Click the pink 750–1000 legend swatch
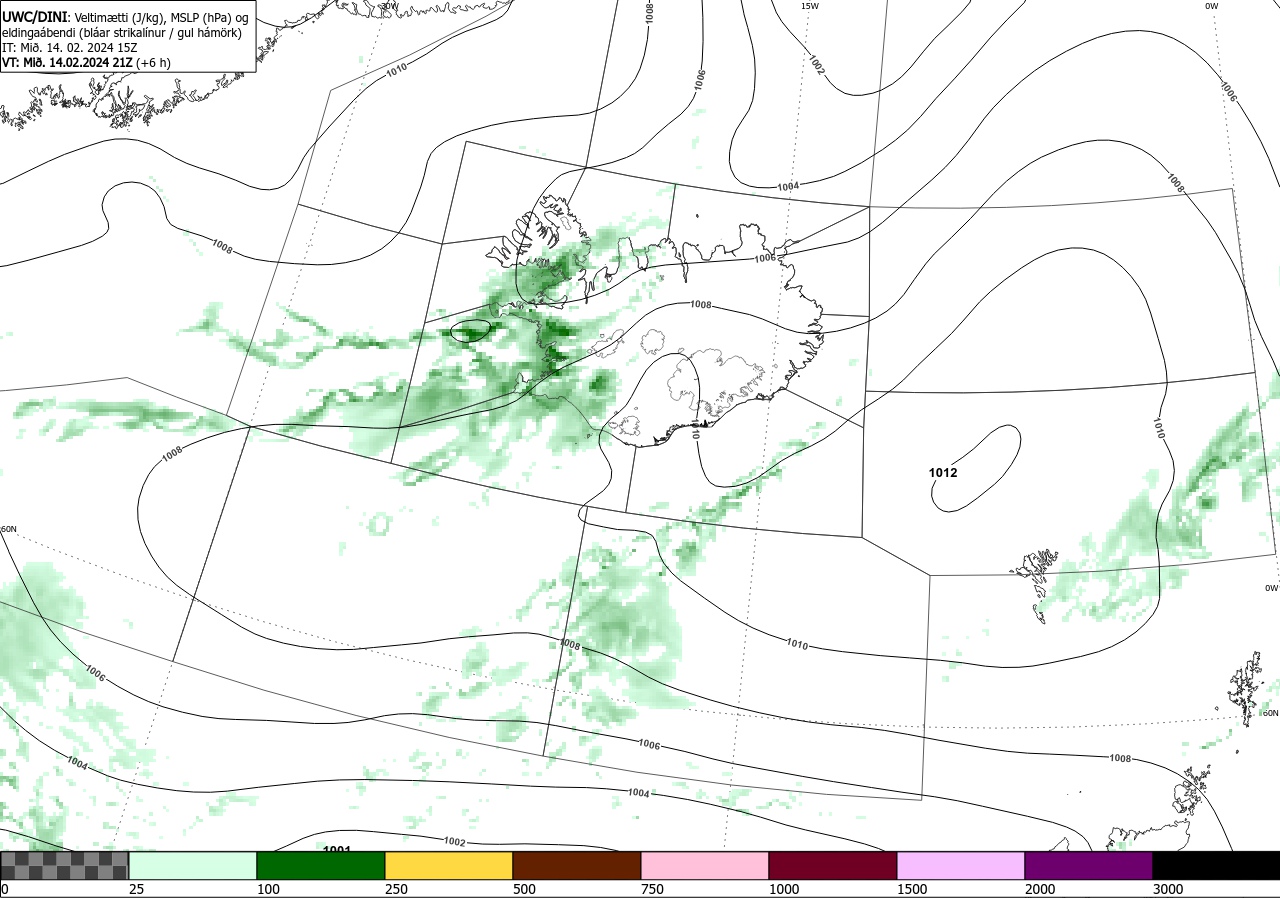 pyautogui.click(x=705, y=865)
